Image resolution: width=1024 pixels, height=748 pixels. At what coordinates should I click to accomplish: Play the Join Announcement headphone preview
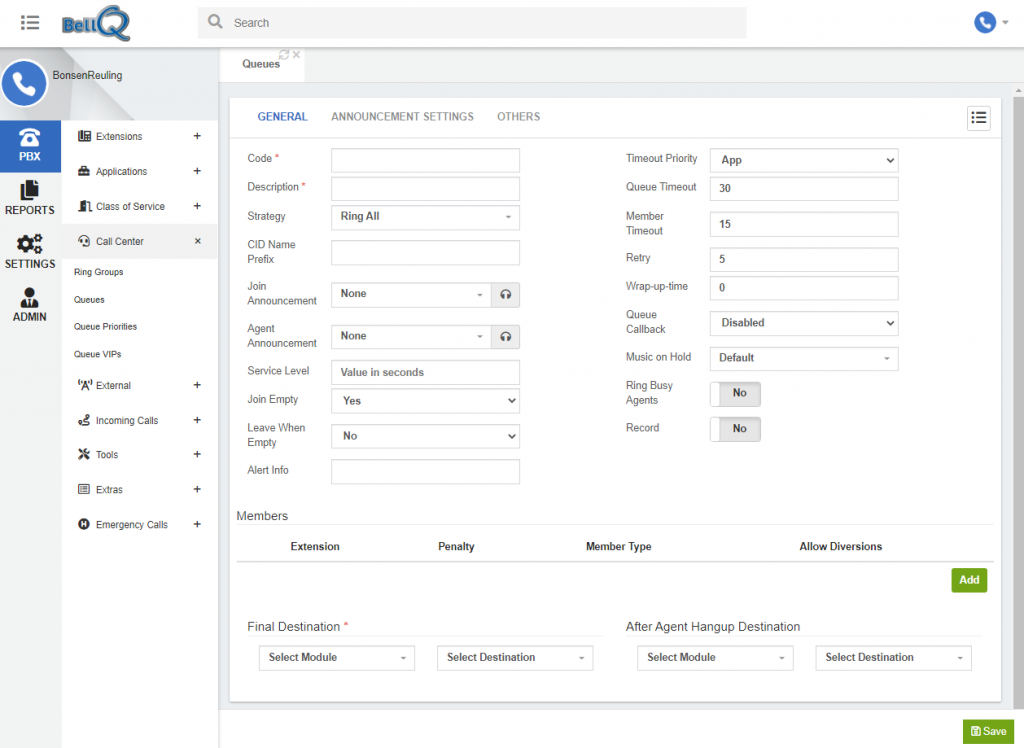pyautogui.click(x=505, y=295)
